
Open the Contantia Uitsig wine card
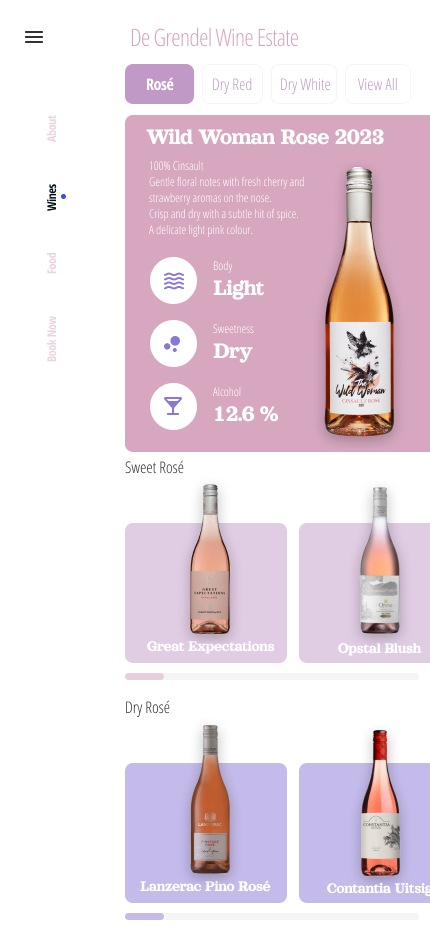365,833
